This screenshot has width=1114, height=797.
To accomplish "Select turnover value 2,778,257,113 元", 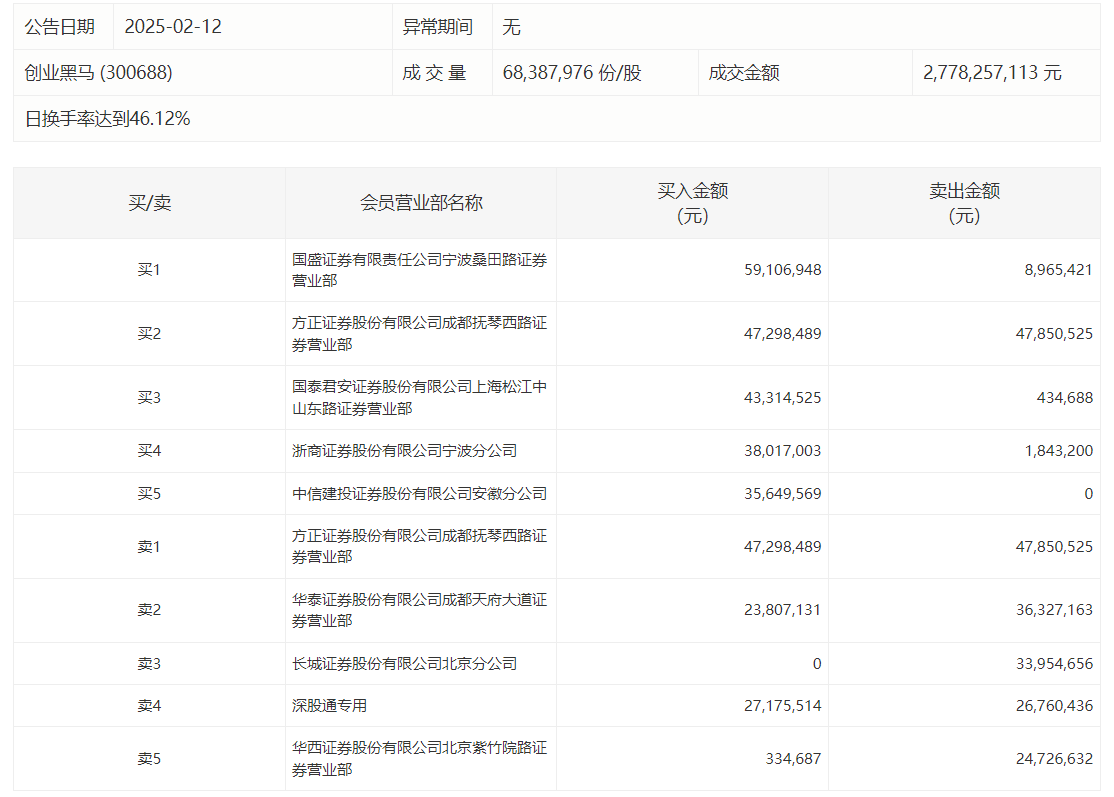I will pyautogui.click(x=992, y=72).
